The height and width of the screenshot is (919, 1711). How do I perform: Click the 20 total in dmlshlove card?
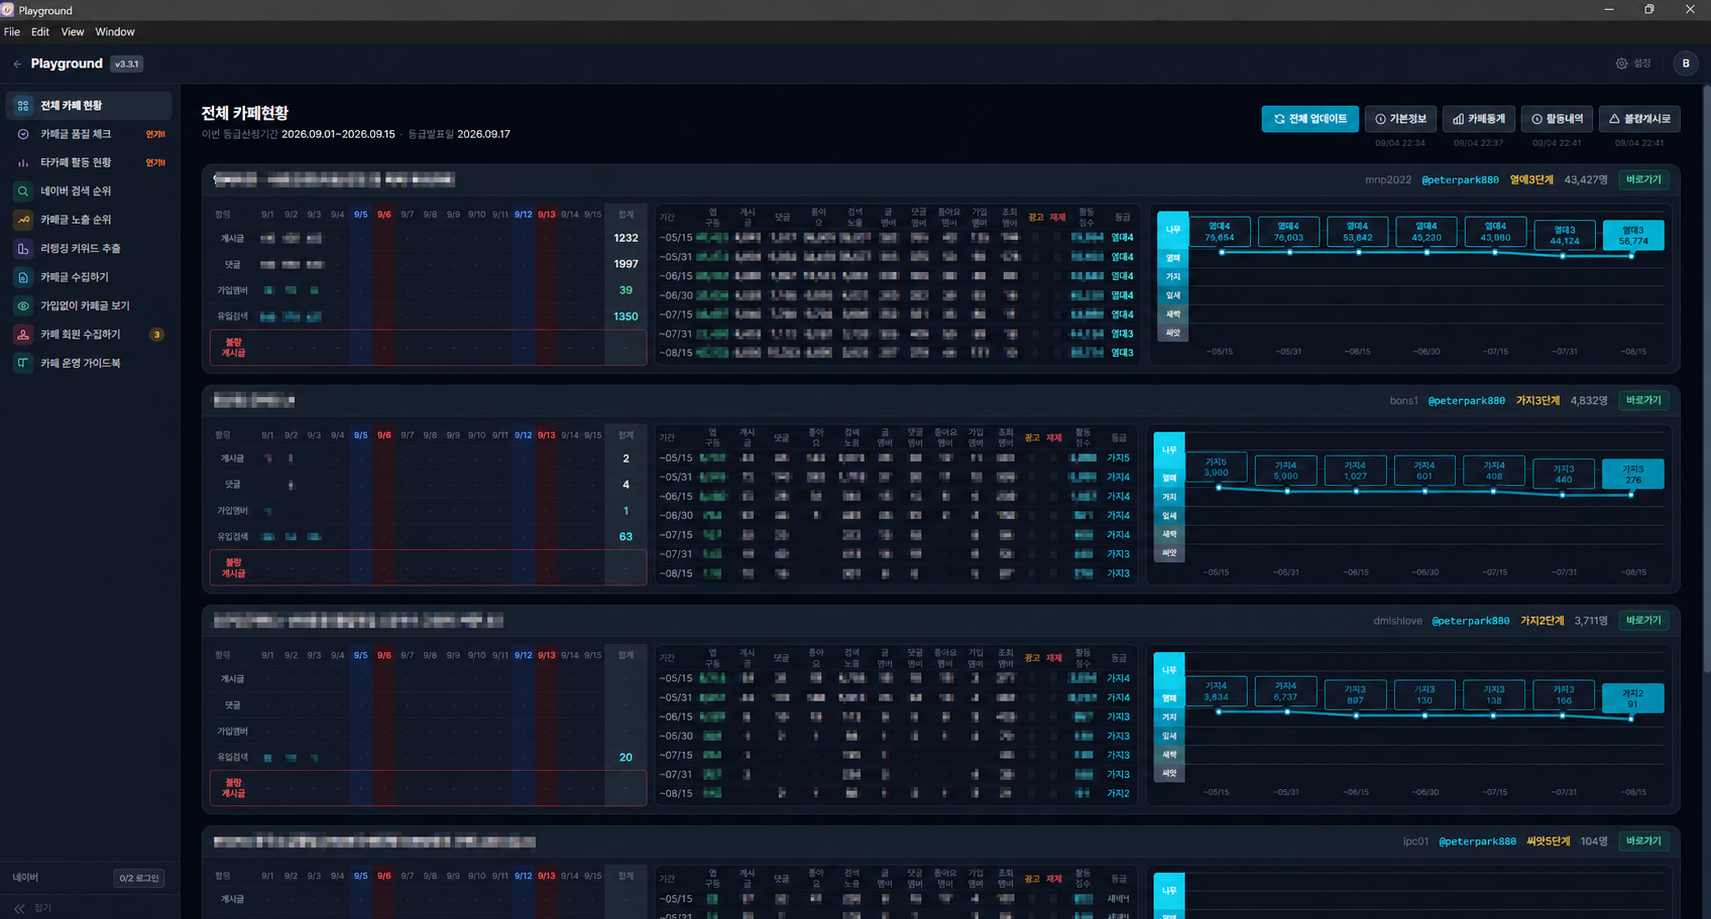pos(626,757)
